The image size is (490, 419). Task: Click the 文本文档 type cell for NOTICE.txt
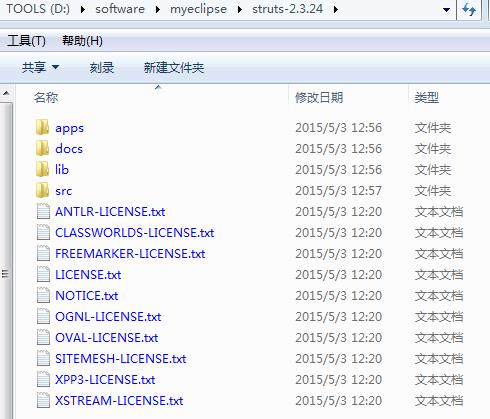[x=439, y=296]
